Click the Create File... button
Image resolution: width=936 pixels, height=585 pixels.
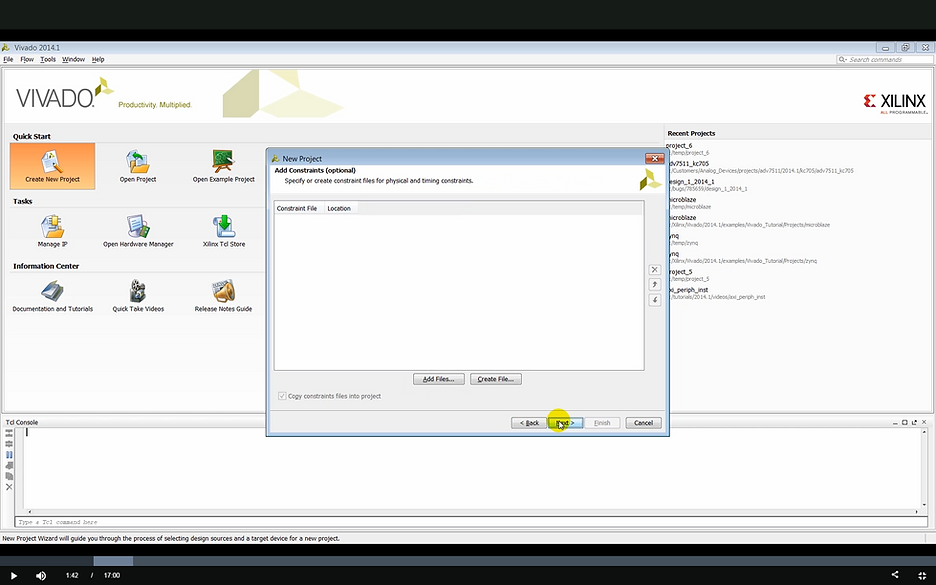(x=495, y=379)
